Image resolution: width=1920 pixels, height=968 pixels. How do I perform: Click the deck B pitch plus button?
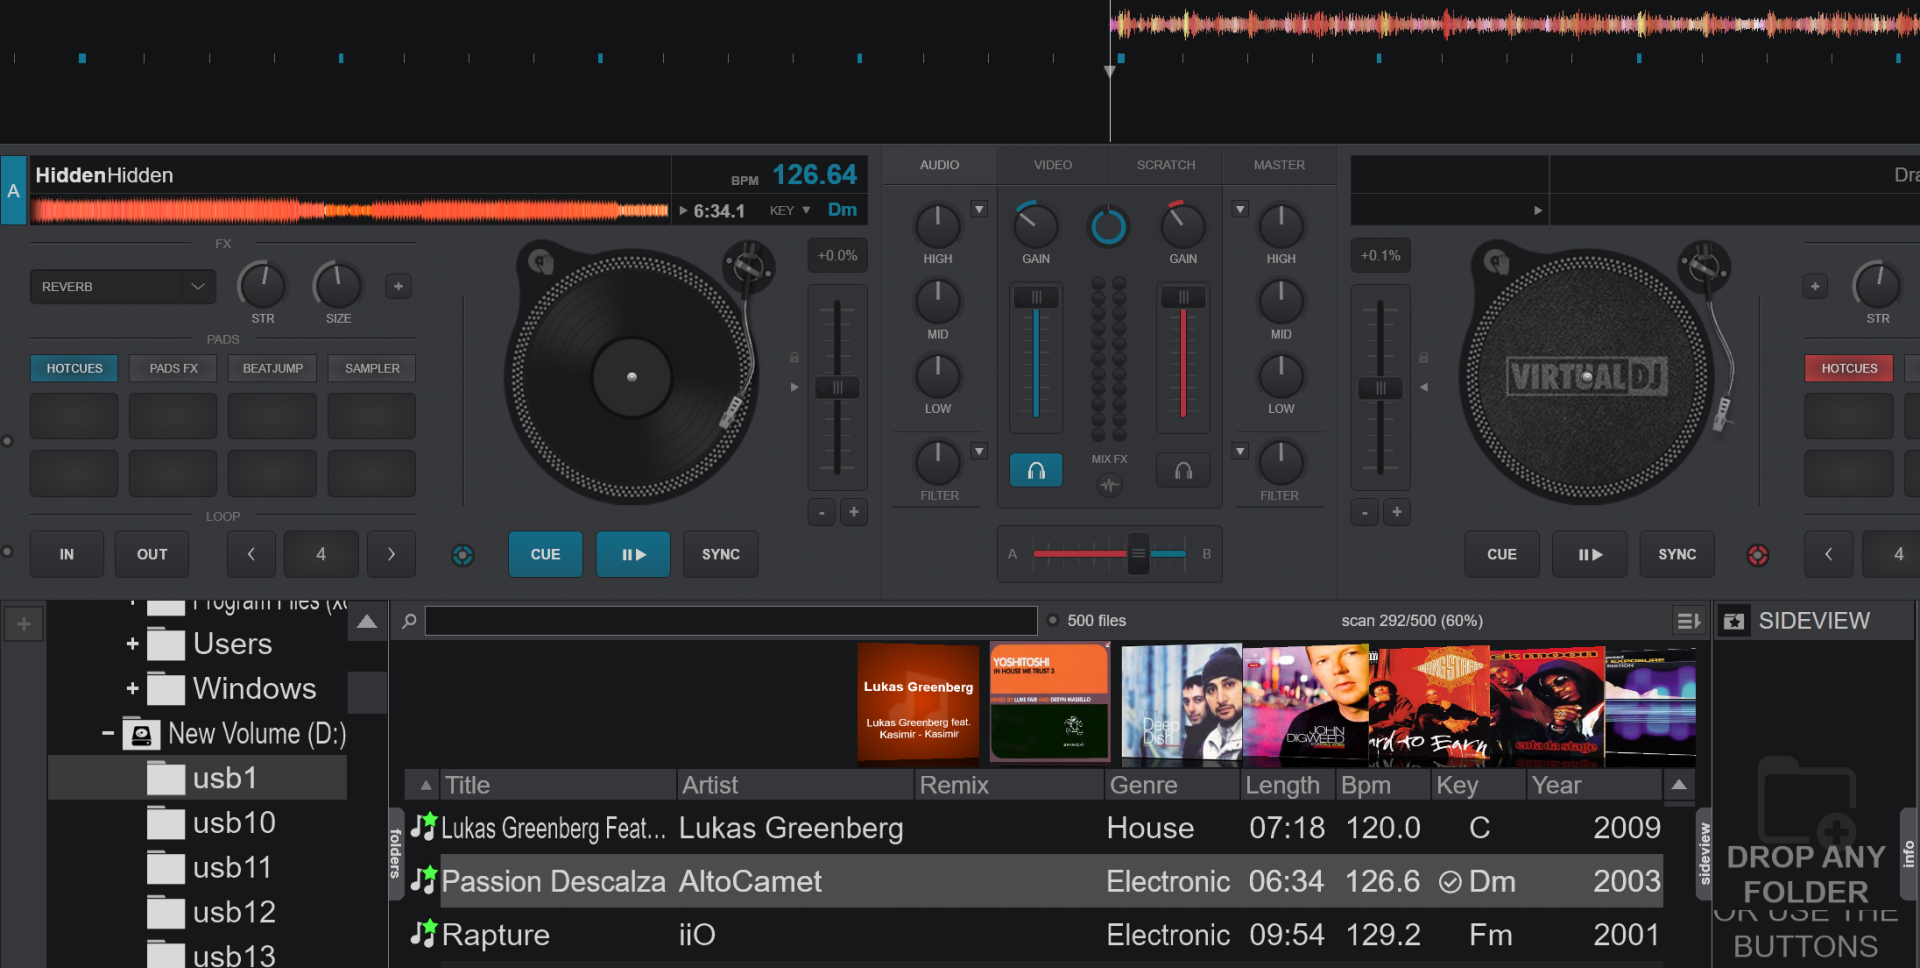pos(1397,512)
